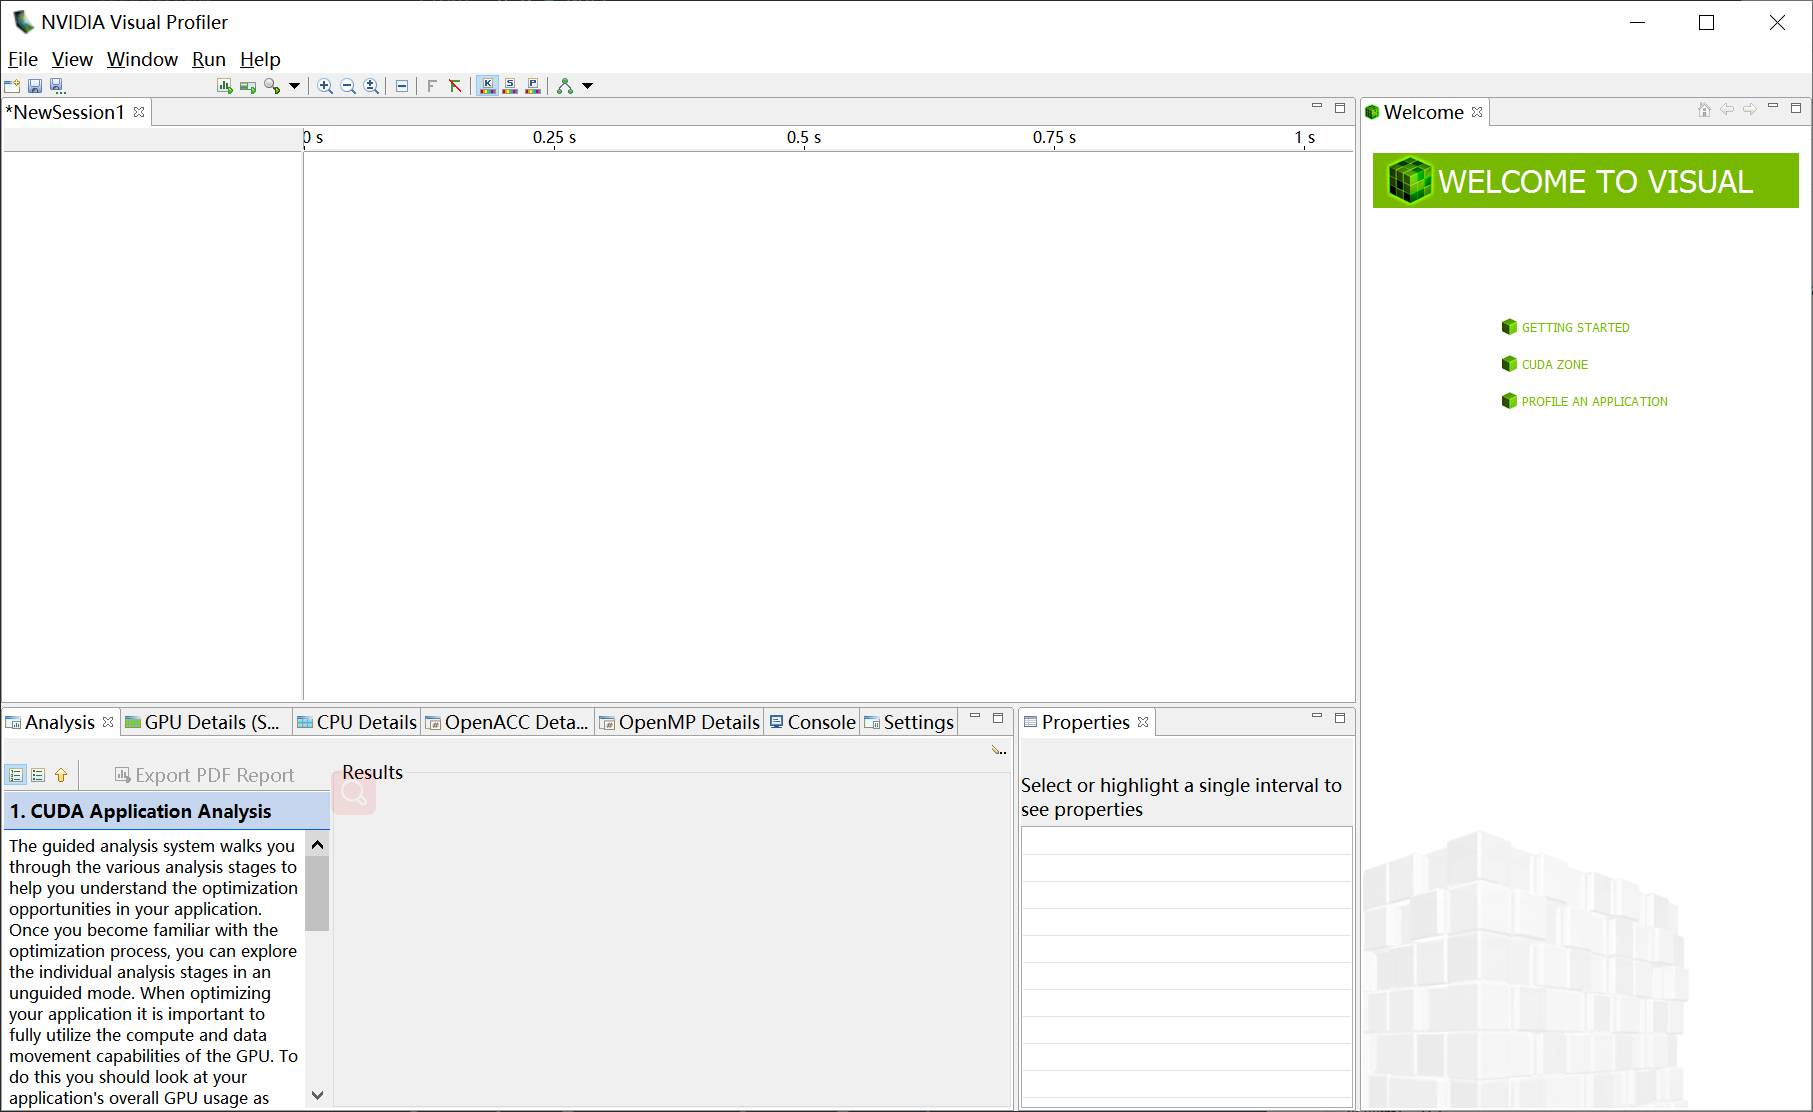The image size is (1813, 1112).
Task: Click the magnifier-with-arrow analyze icon
Action: [x=272, y=86]
